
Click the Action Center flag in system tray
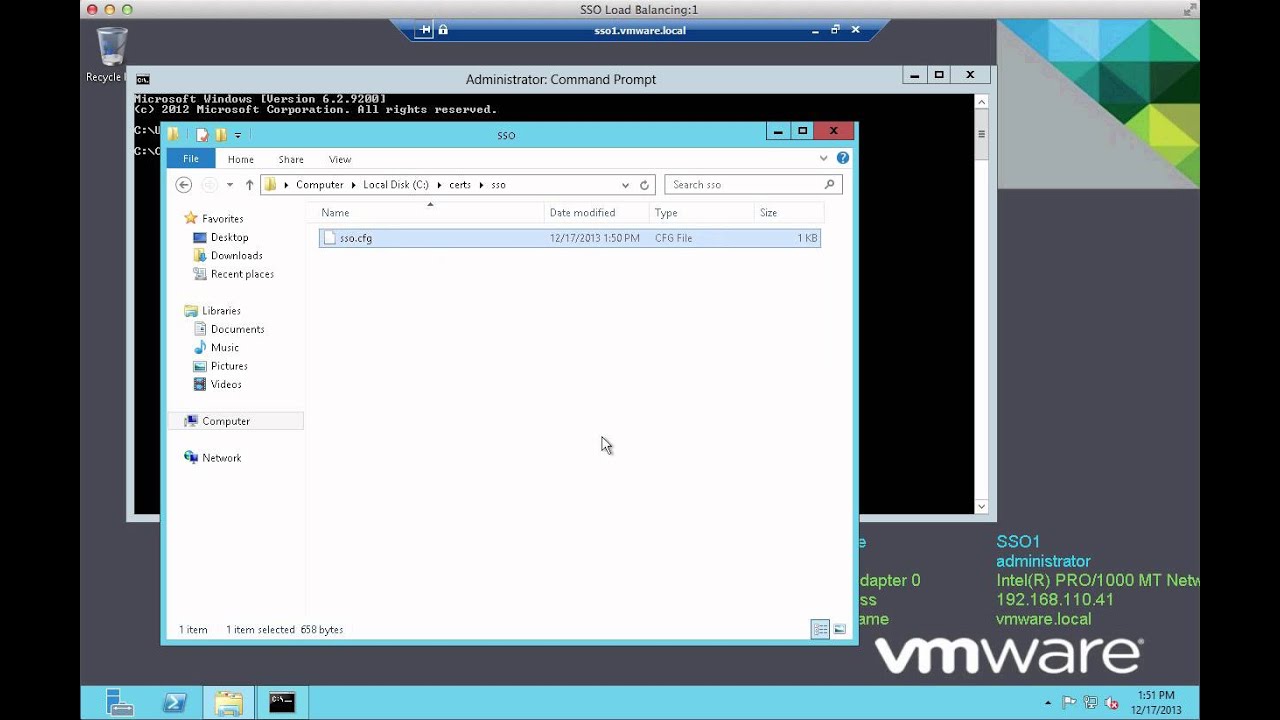(x=1069, y=703)
